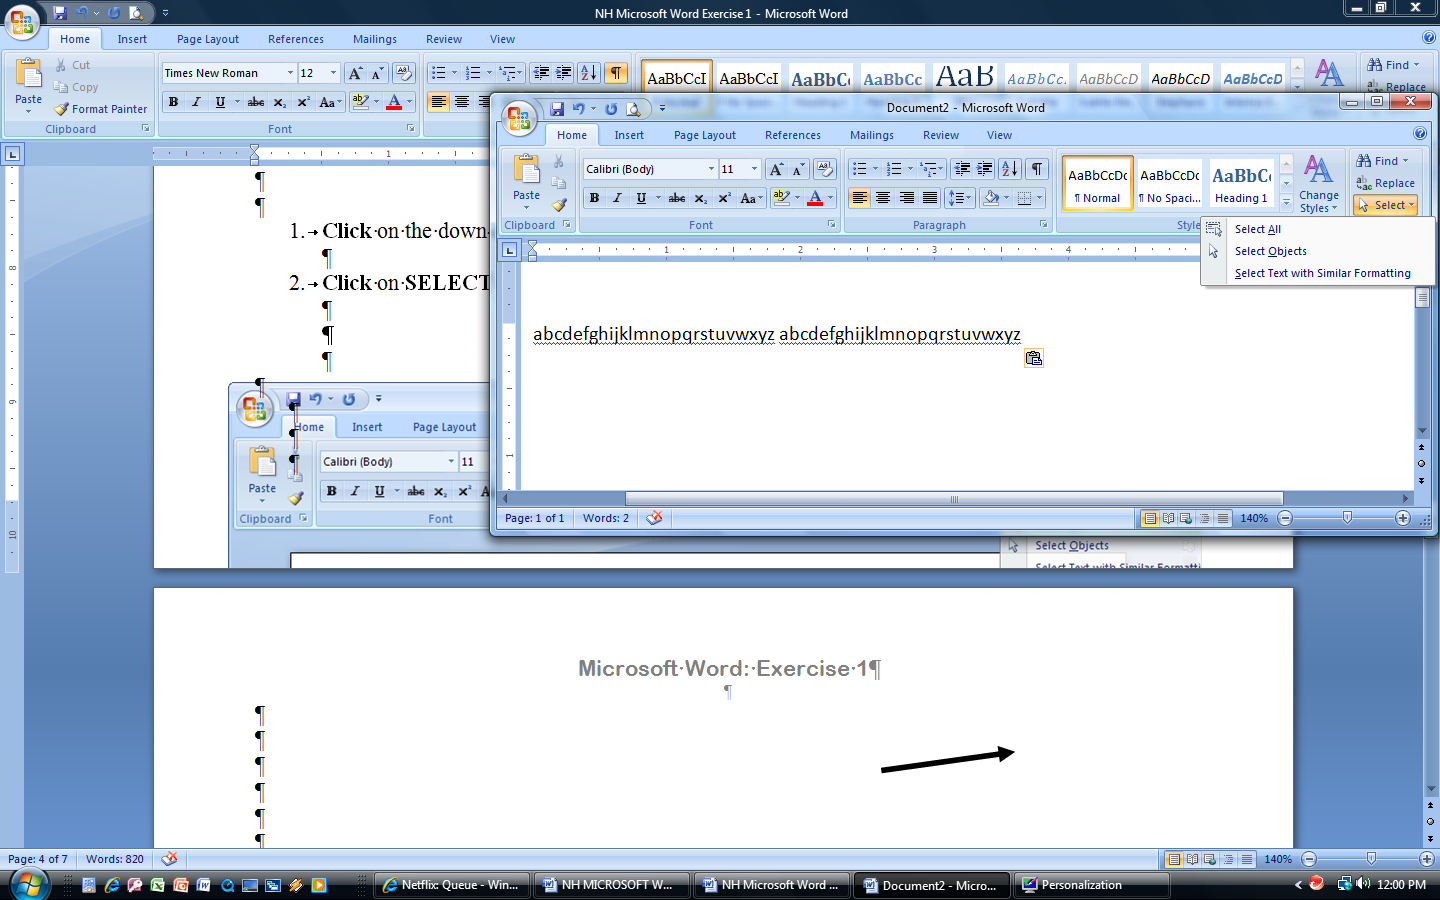Open the Change Case (Aa) dropdown in Document2
The height and width of the screenshot is (900, 1440).
click(x=750, y=198)
